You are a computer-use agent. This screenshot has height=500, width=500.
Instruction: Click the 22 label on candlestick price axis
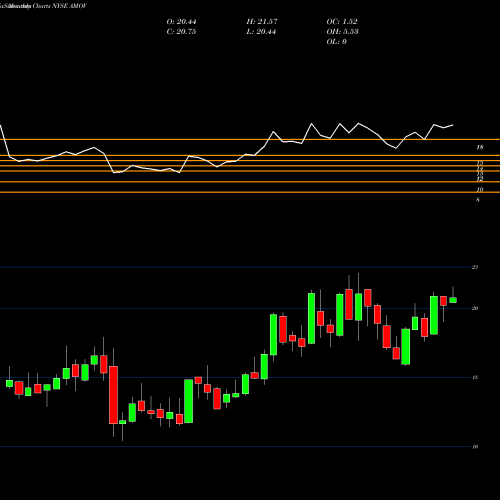475,267
